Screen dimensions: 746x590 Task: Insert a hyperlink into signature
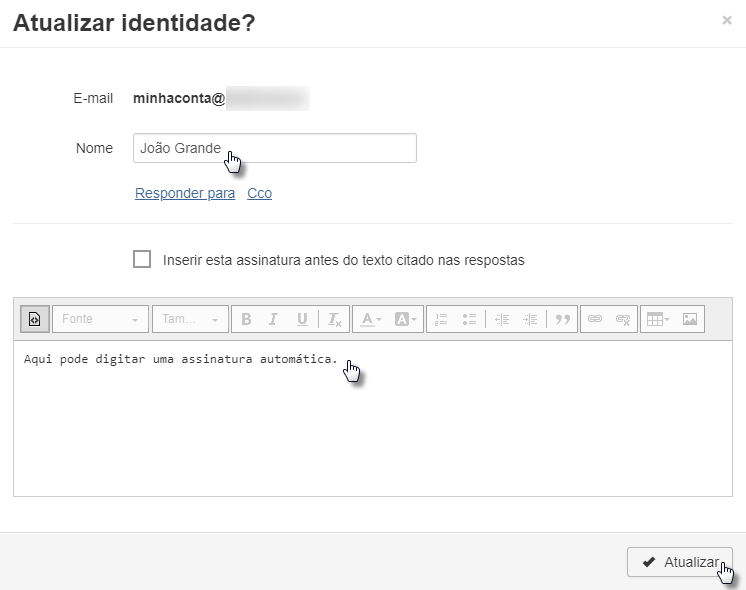pos(595,319)
